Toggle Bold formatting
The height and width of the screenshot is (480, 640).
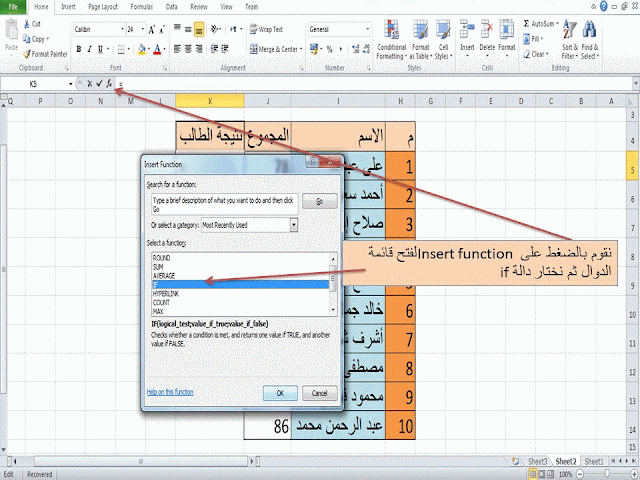(79, 49)
